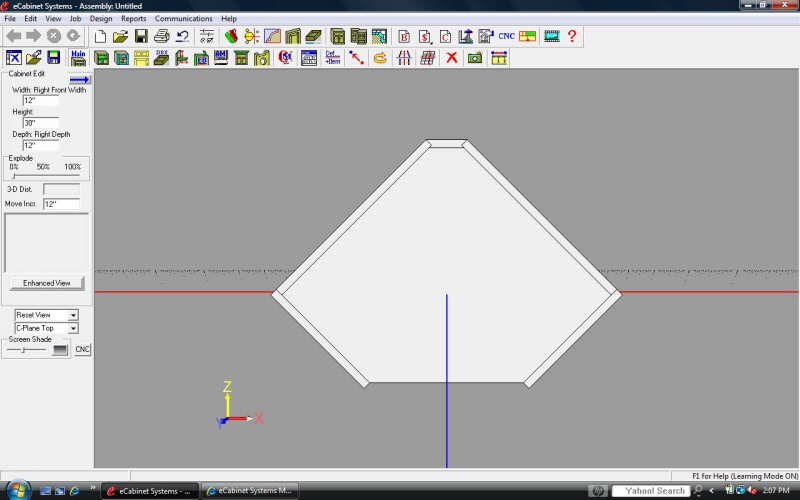The height and width of the screenshot is (500, 800).
Task: Open the Reset View dropdown
Action: pyautogui.click(x=46, y=315)
